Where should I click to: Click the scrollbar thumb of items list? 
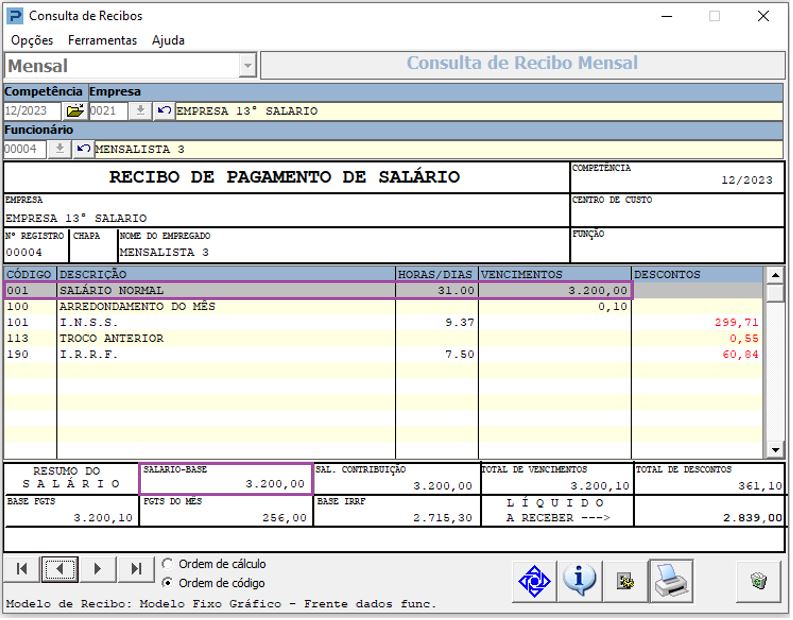point(775,293)
